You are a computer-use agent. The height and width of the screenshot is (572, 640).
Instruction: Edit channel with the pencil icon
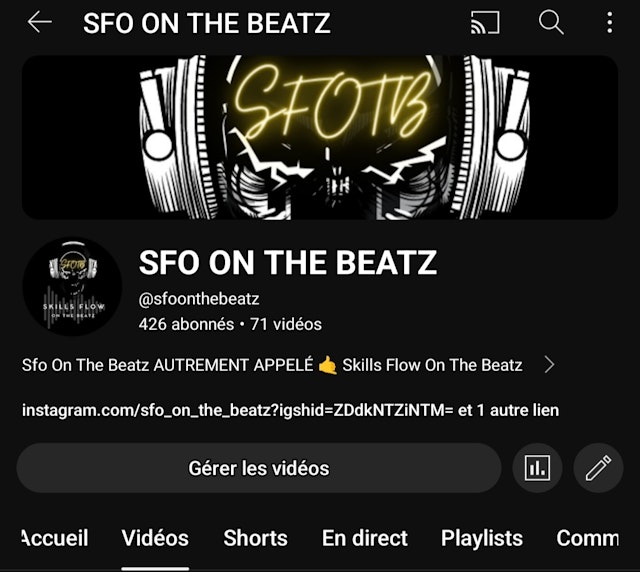pos(598,468)
